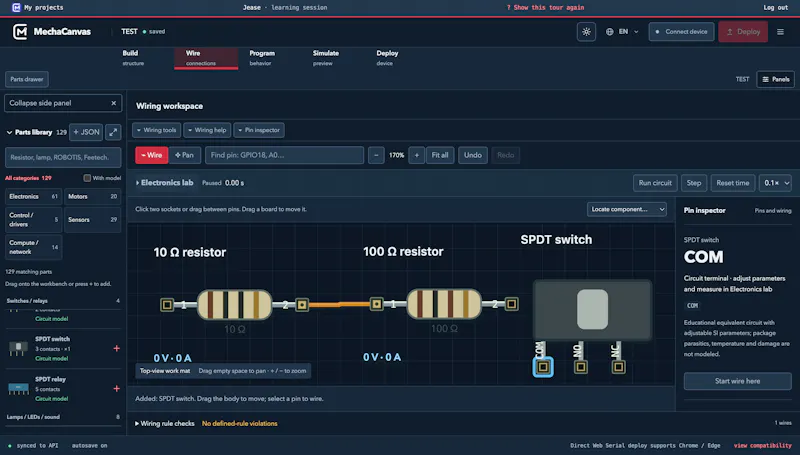Viewport: 800px width, 455px height.
Task: Click view compatibility link
Action: pos(763,445)
